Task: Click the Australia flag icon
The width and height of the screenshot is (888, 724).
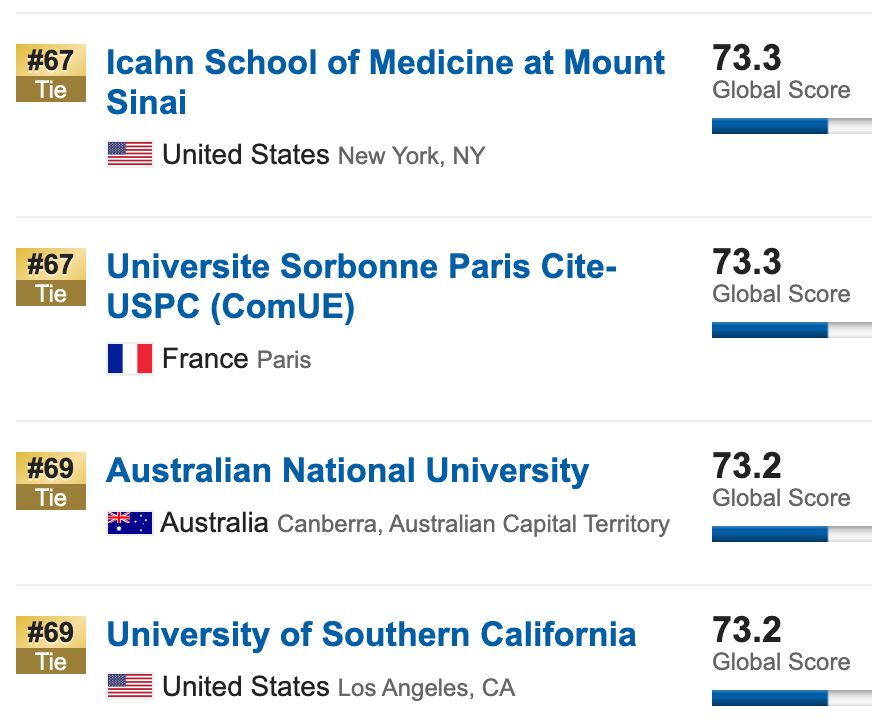Action: 130,523
